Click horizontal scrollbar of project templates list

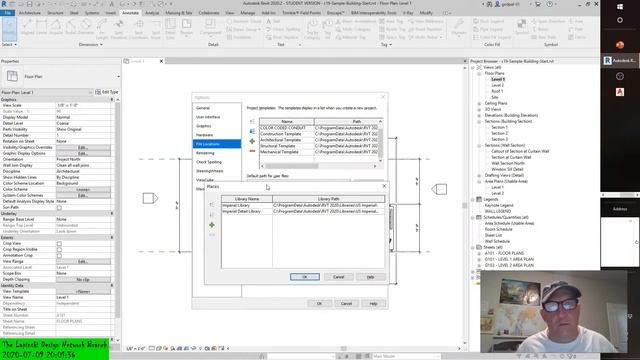click(x=292, y=166)
